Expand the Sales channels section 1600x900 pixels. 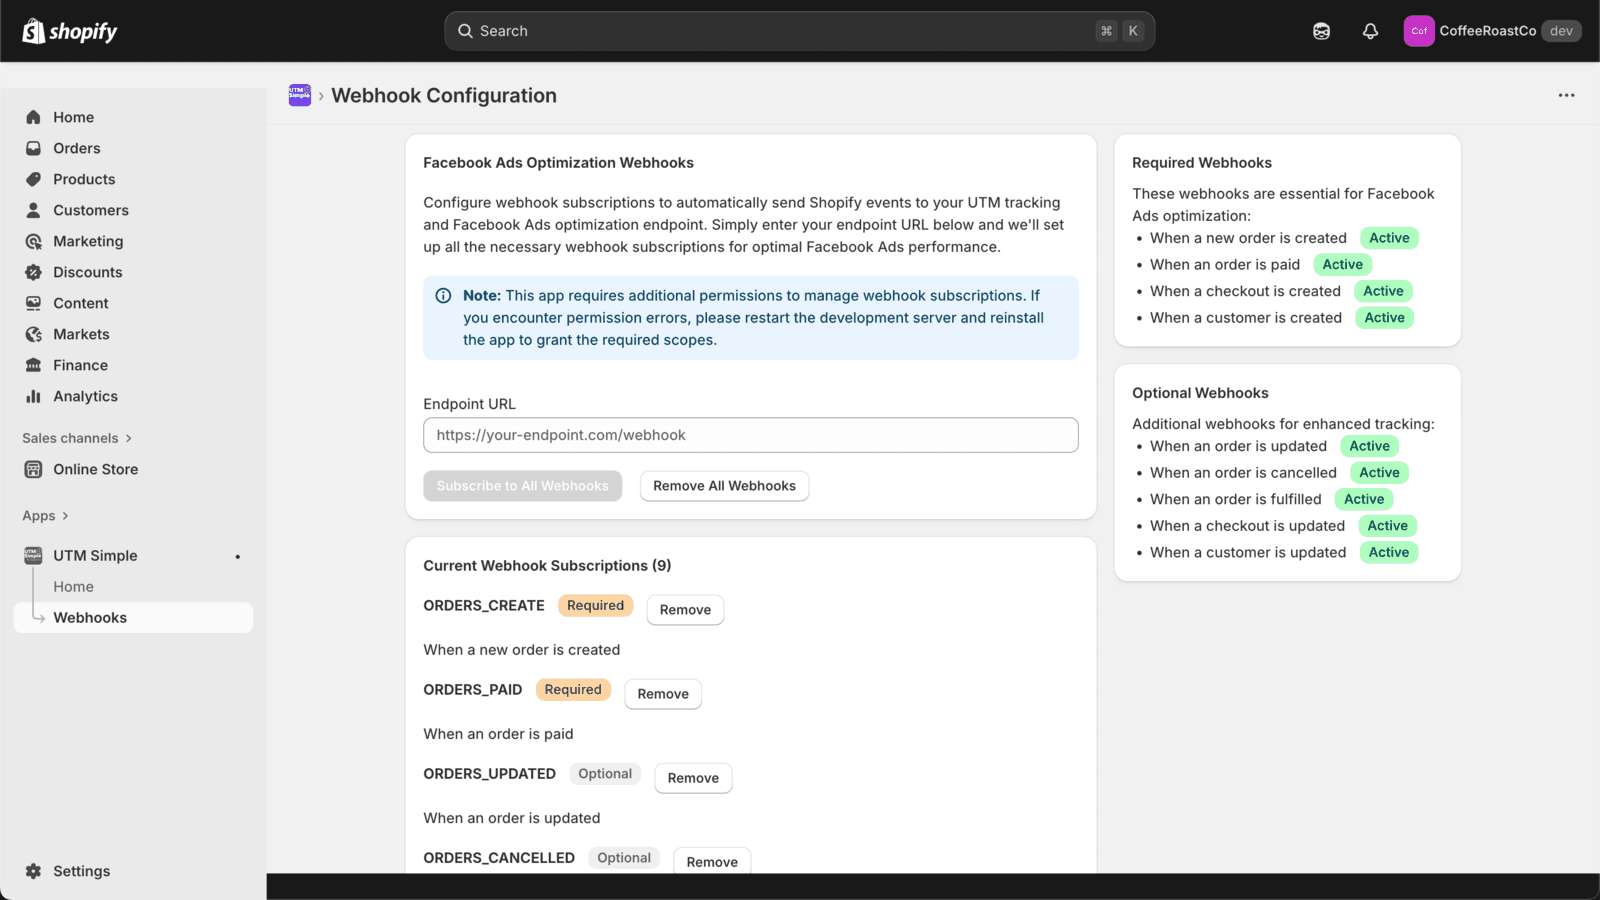click(x=77, y=437)
